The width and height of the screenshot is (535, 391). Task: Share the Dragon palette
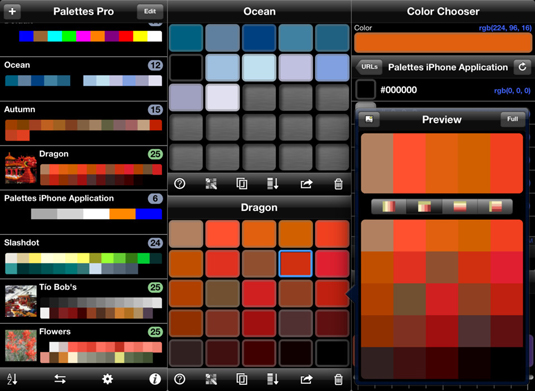coord(306,379)
